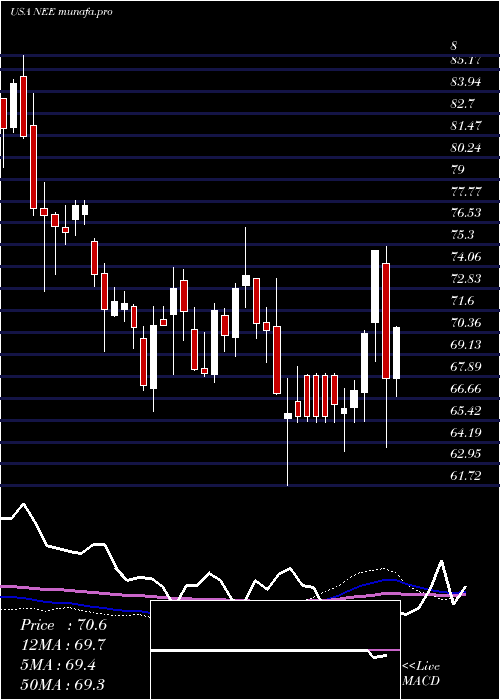Click the 79 price axis label
Image resolution: width=500 pixels, height=700 pixels.
click(458, 169)
